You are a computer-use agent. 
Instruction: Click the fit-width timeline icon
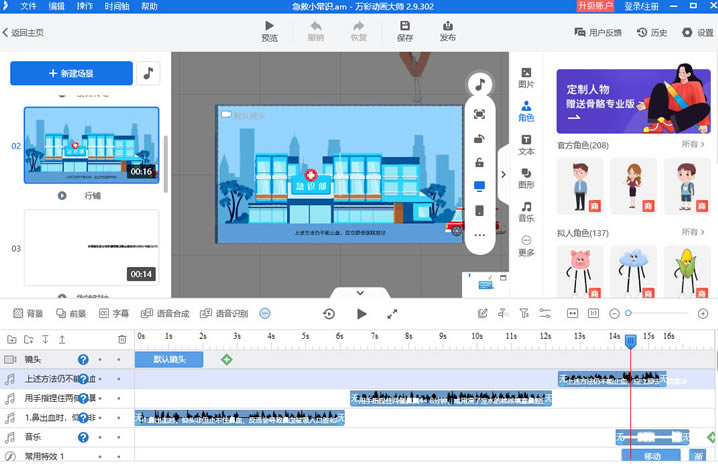point(572,313)
